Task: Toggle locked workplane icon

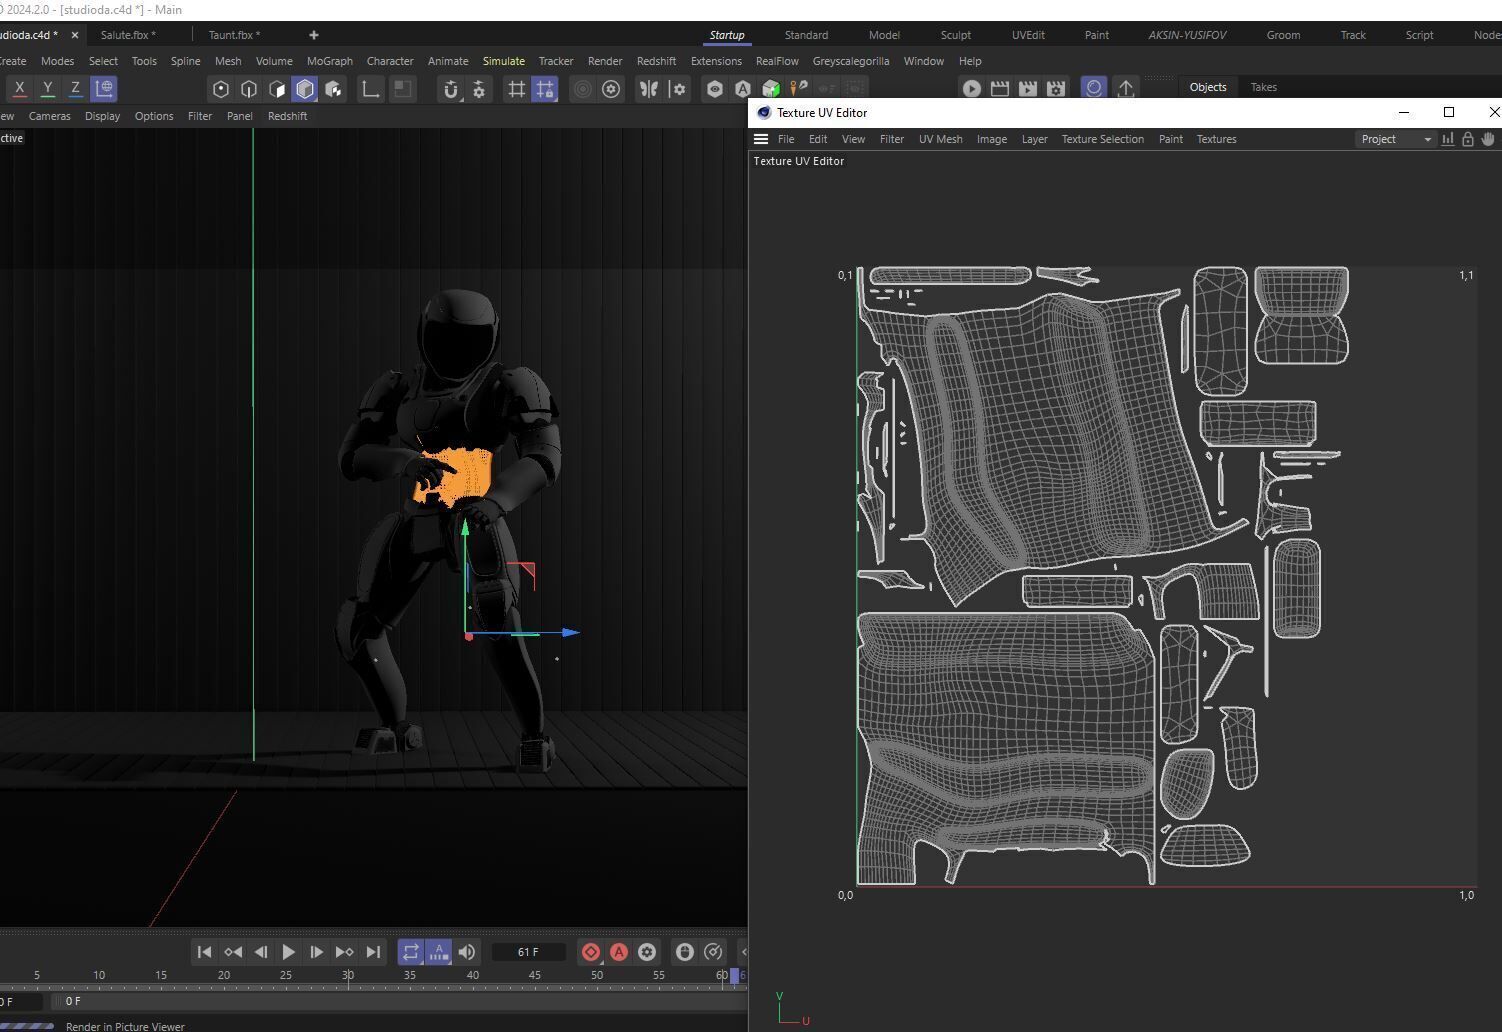Action: 545,89
